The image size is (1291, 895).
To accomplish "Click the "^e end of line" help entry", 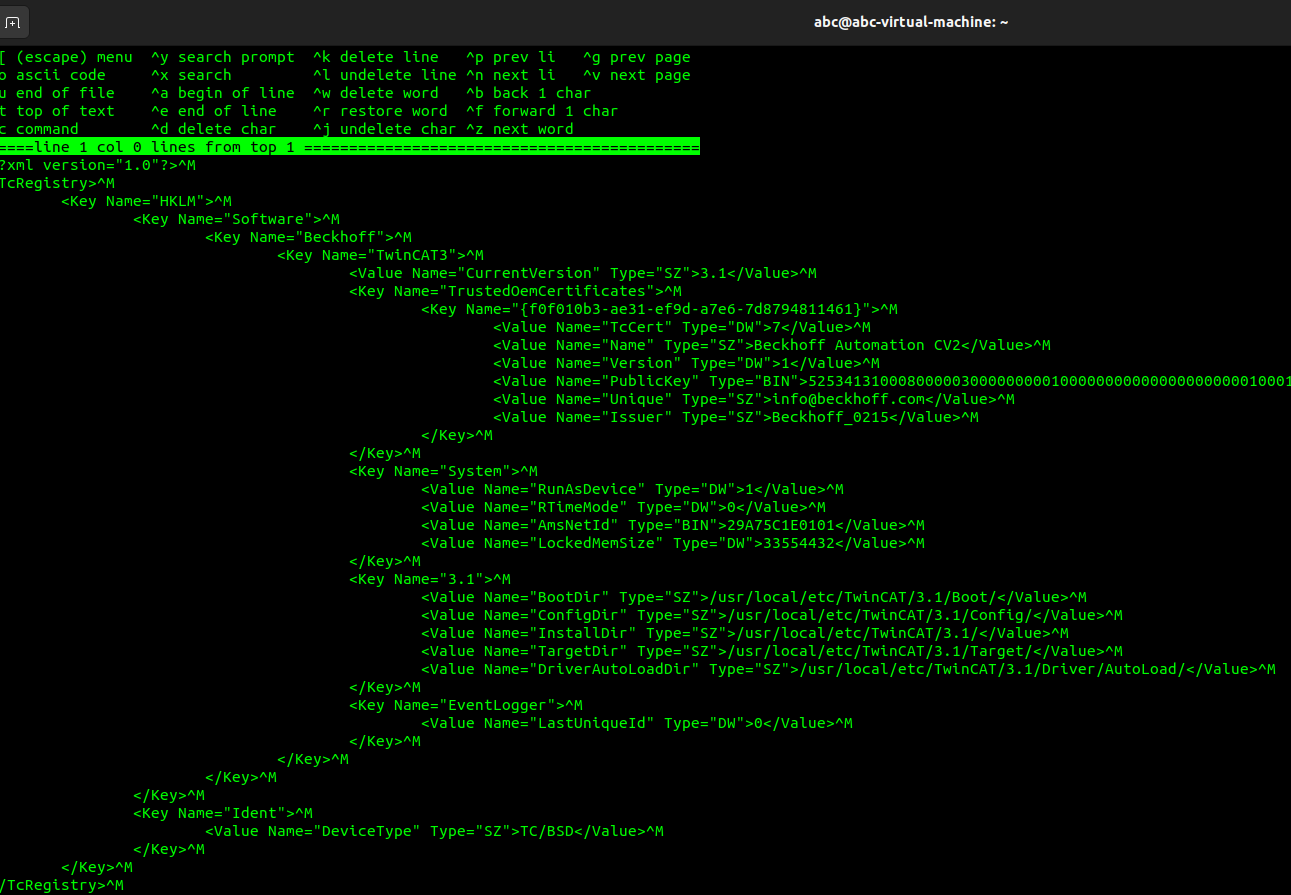I will (x=214, y=111).
